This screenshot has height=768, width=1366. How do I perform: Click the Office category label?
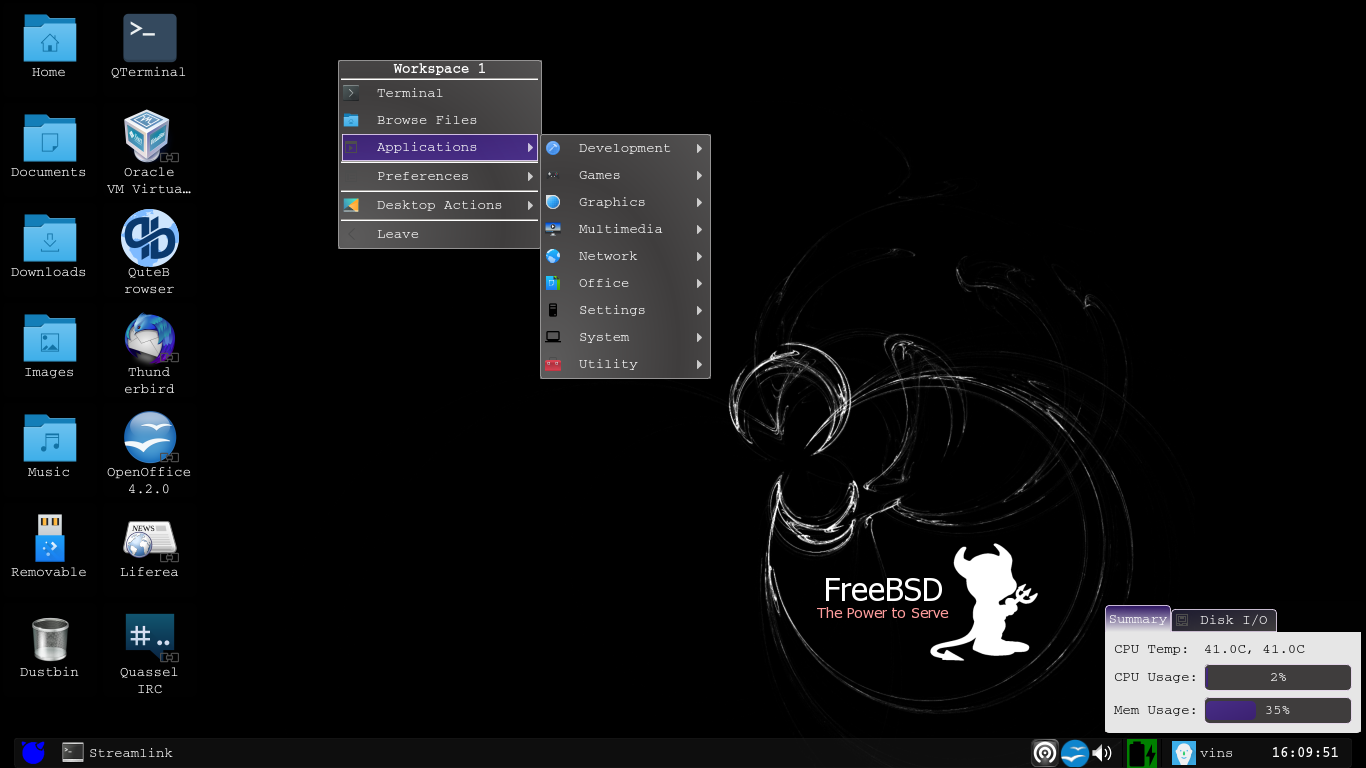tap(604, 283)
